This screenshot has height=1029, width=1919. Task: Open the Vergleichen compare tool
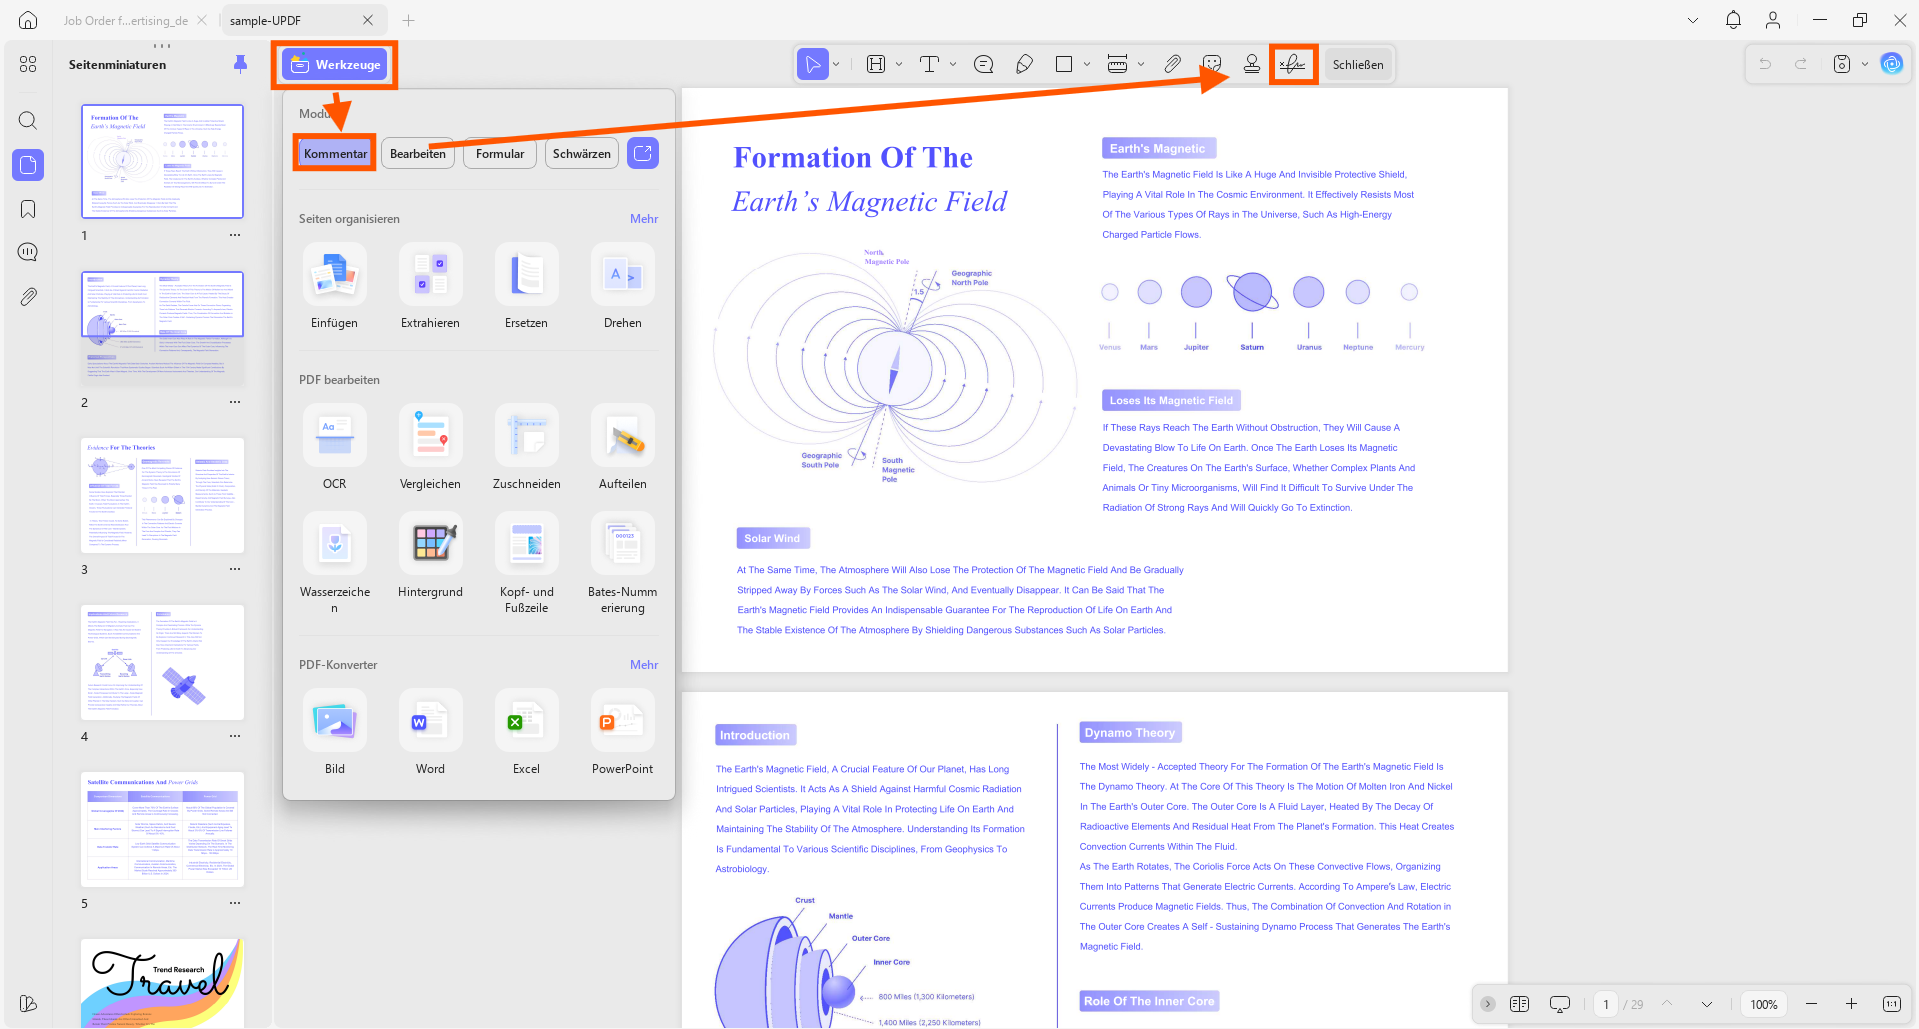coord(430,447)
